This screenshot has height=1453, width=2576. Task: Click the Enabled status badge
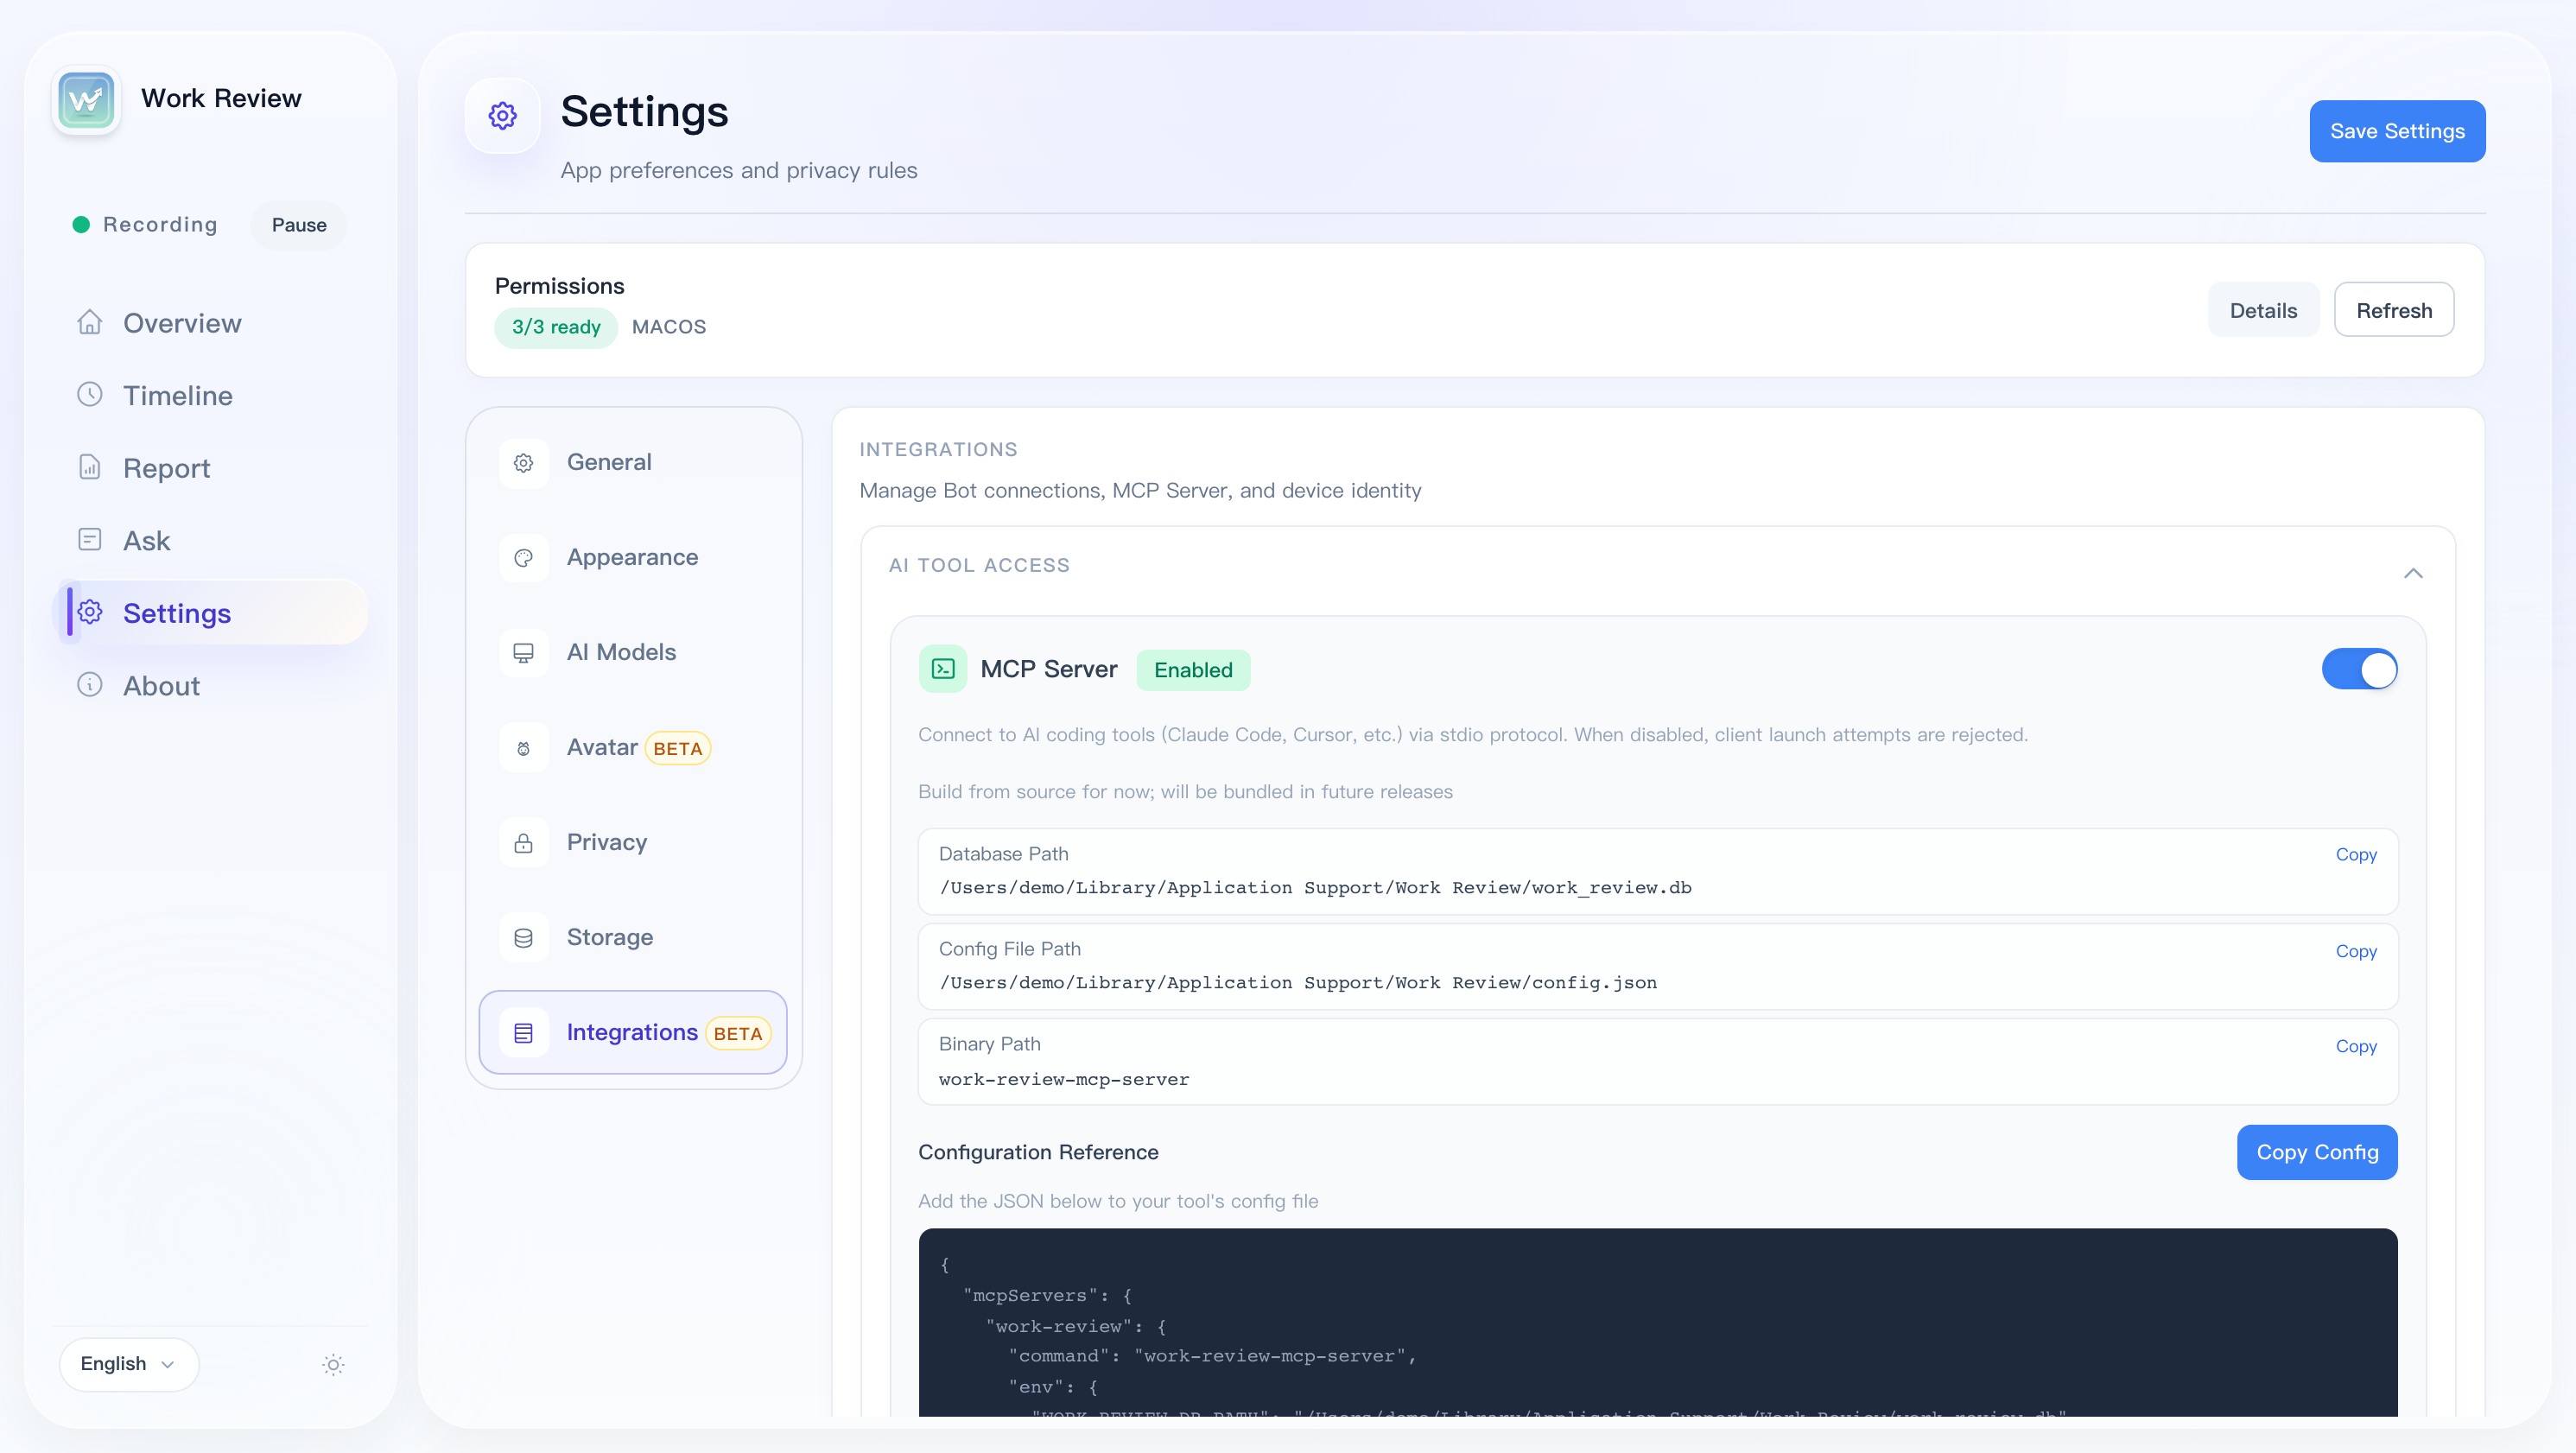(x=1192, y=670)
